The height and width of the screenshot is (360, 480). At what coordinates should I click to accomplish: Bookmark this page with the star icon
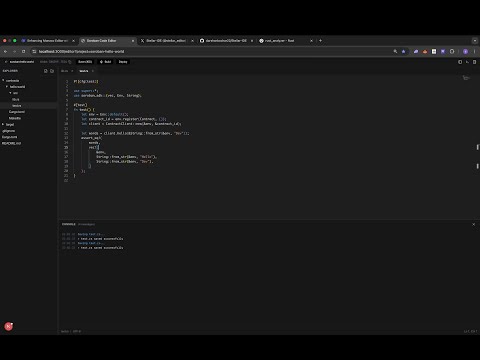(404, 51)
